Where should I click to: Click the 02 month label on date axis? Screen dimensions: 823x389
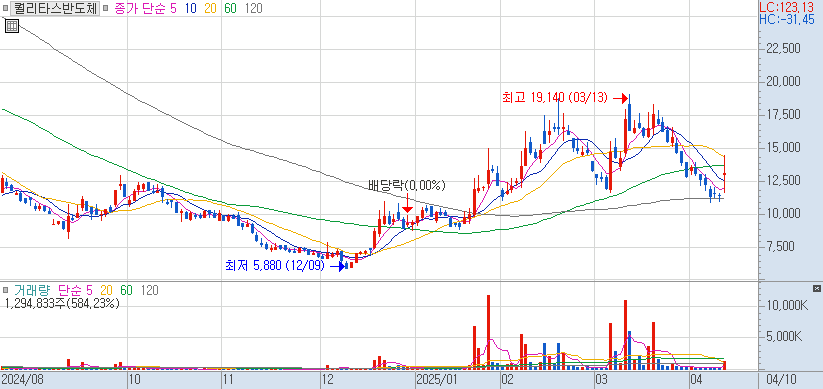(508, 380)
